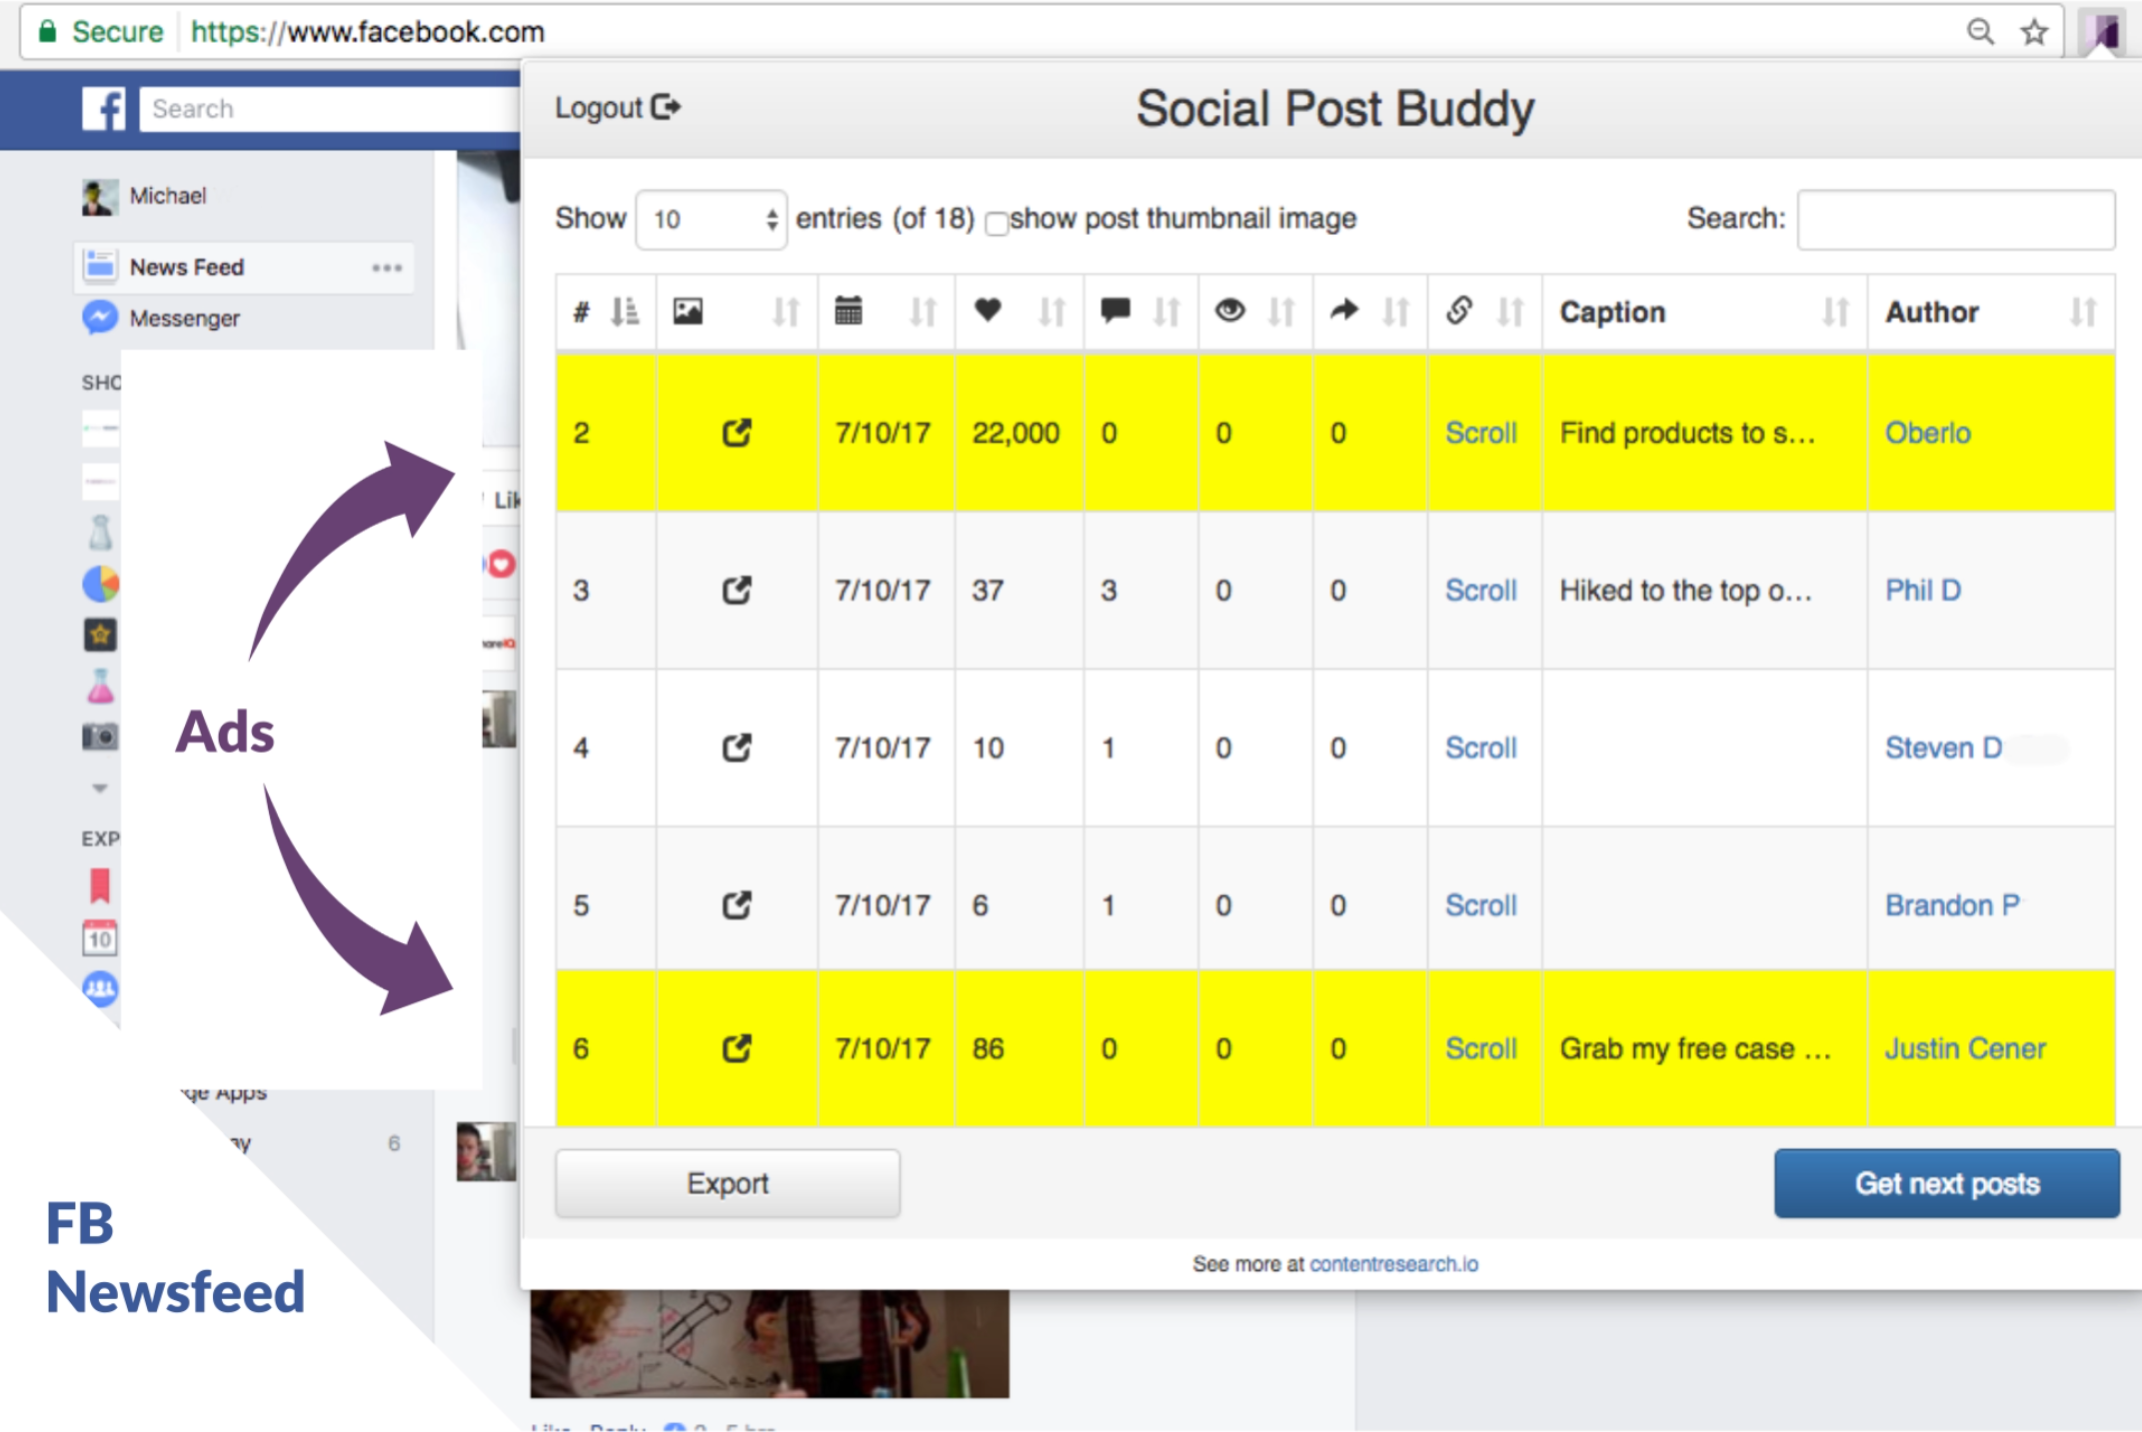
Task: Click inside the Social Post Buddy search field
Action: click(x=1955, y=219)
